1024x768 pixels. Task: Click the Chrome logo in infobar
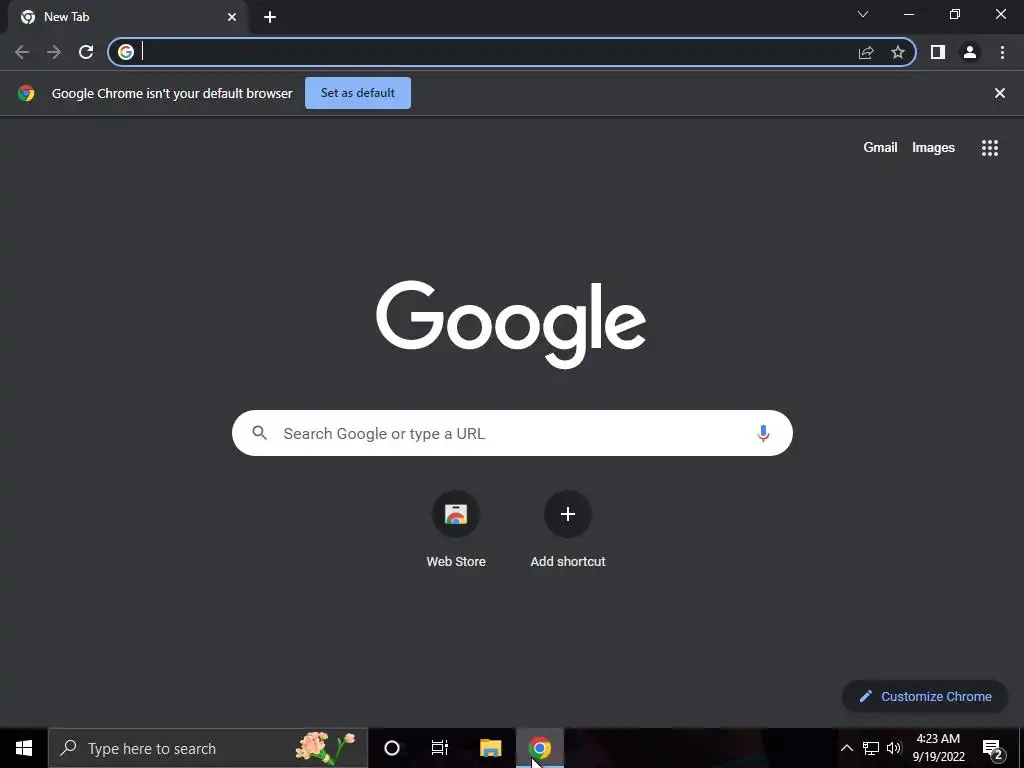(26, 93)
